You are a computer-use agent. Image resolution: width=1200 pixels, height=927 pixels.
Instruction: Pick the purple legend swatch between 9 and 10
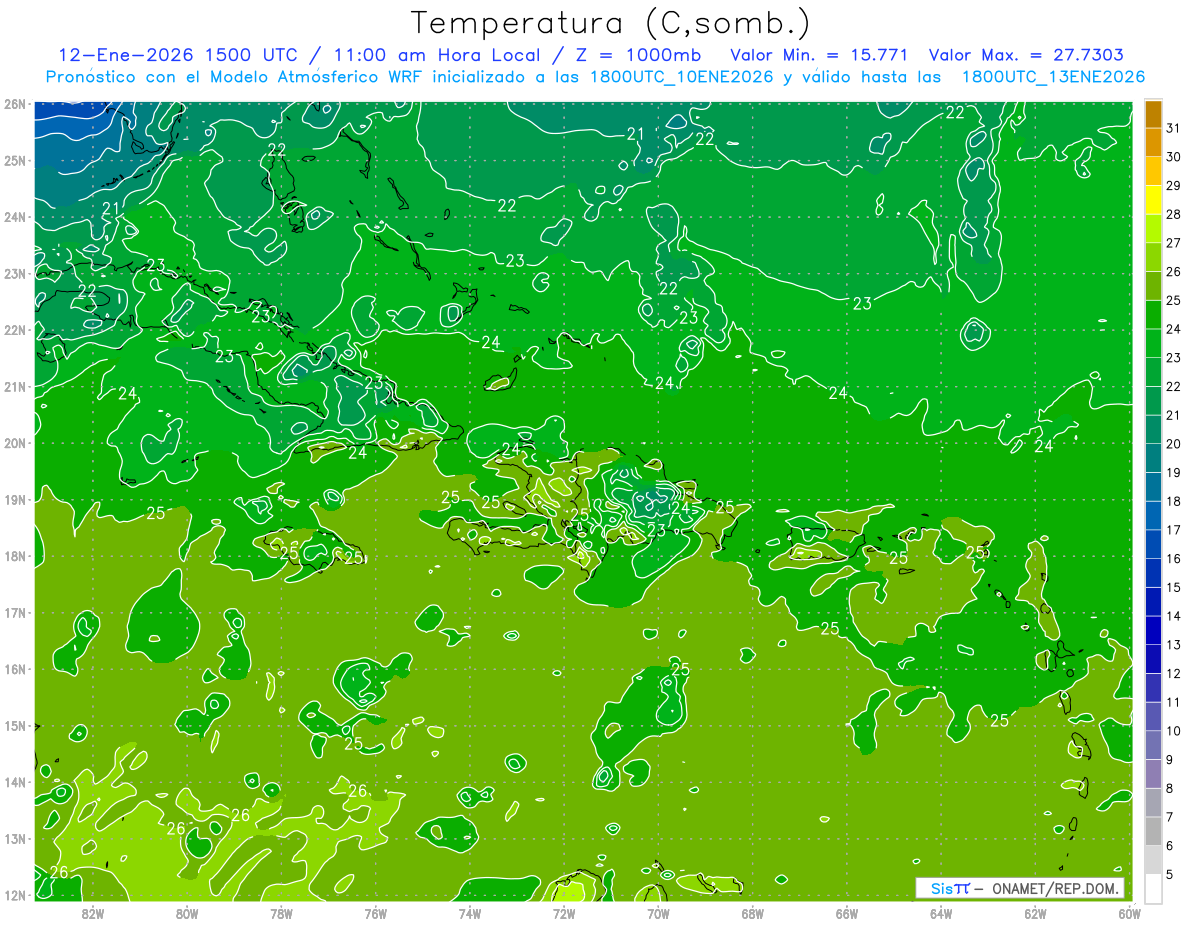click(x=1153, y=745)
